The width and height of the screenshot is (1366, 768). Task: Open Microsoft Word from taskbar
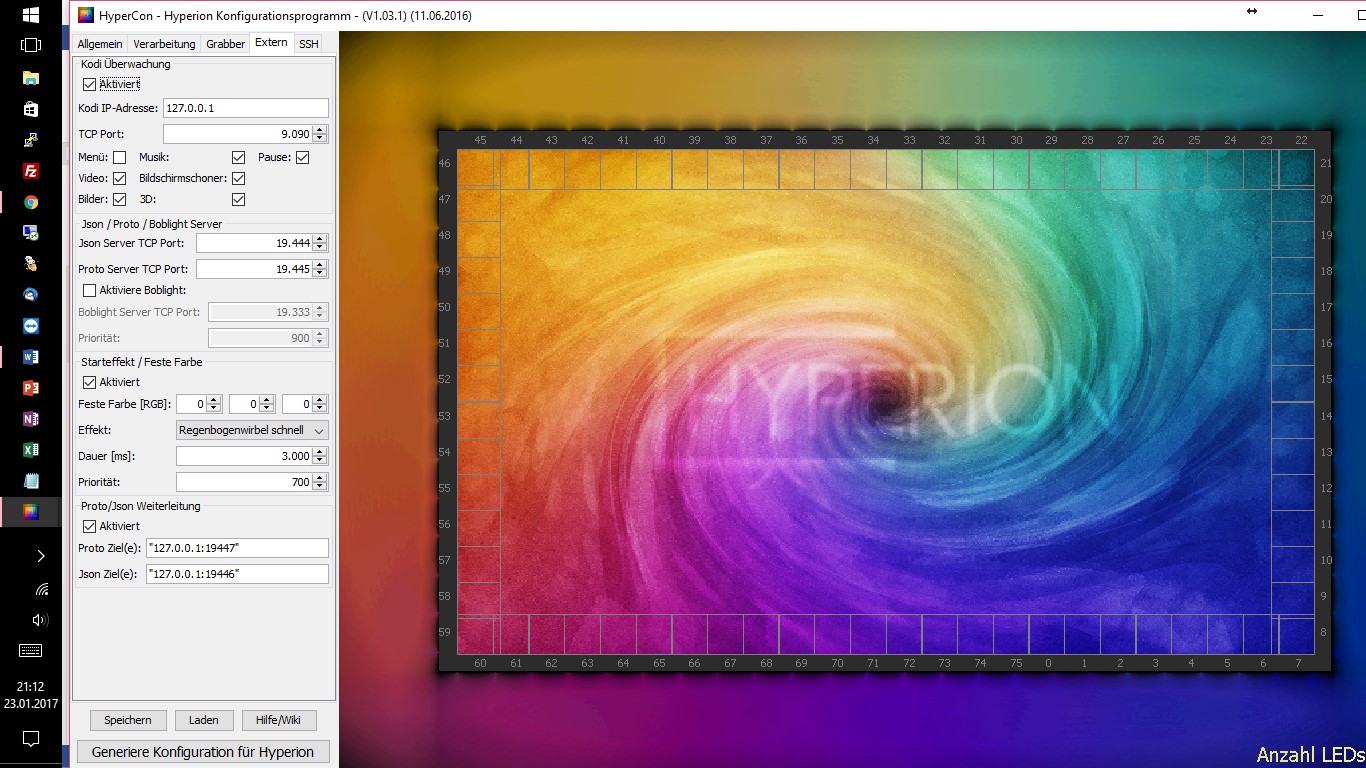tap(31, 357)
